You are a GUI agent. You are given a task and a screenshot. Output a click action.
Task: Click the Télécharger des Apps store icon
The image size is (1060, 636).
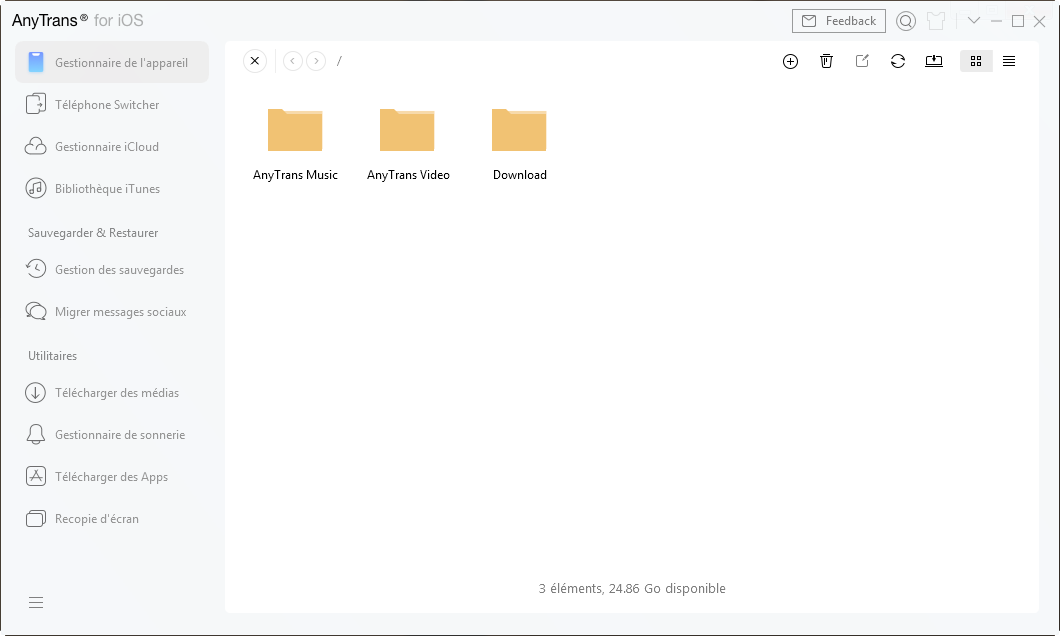pos(36,476)
